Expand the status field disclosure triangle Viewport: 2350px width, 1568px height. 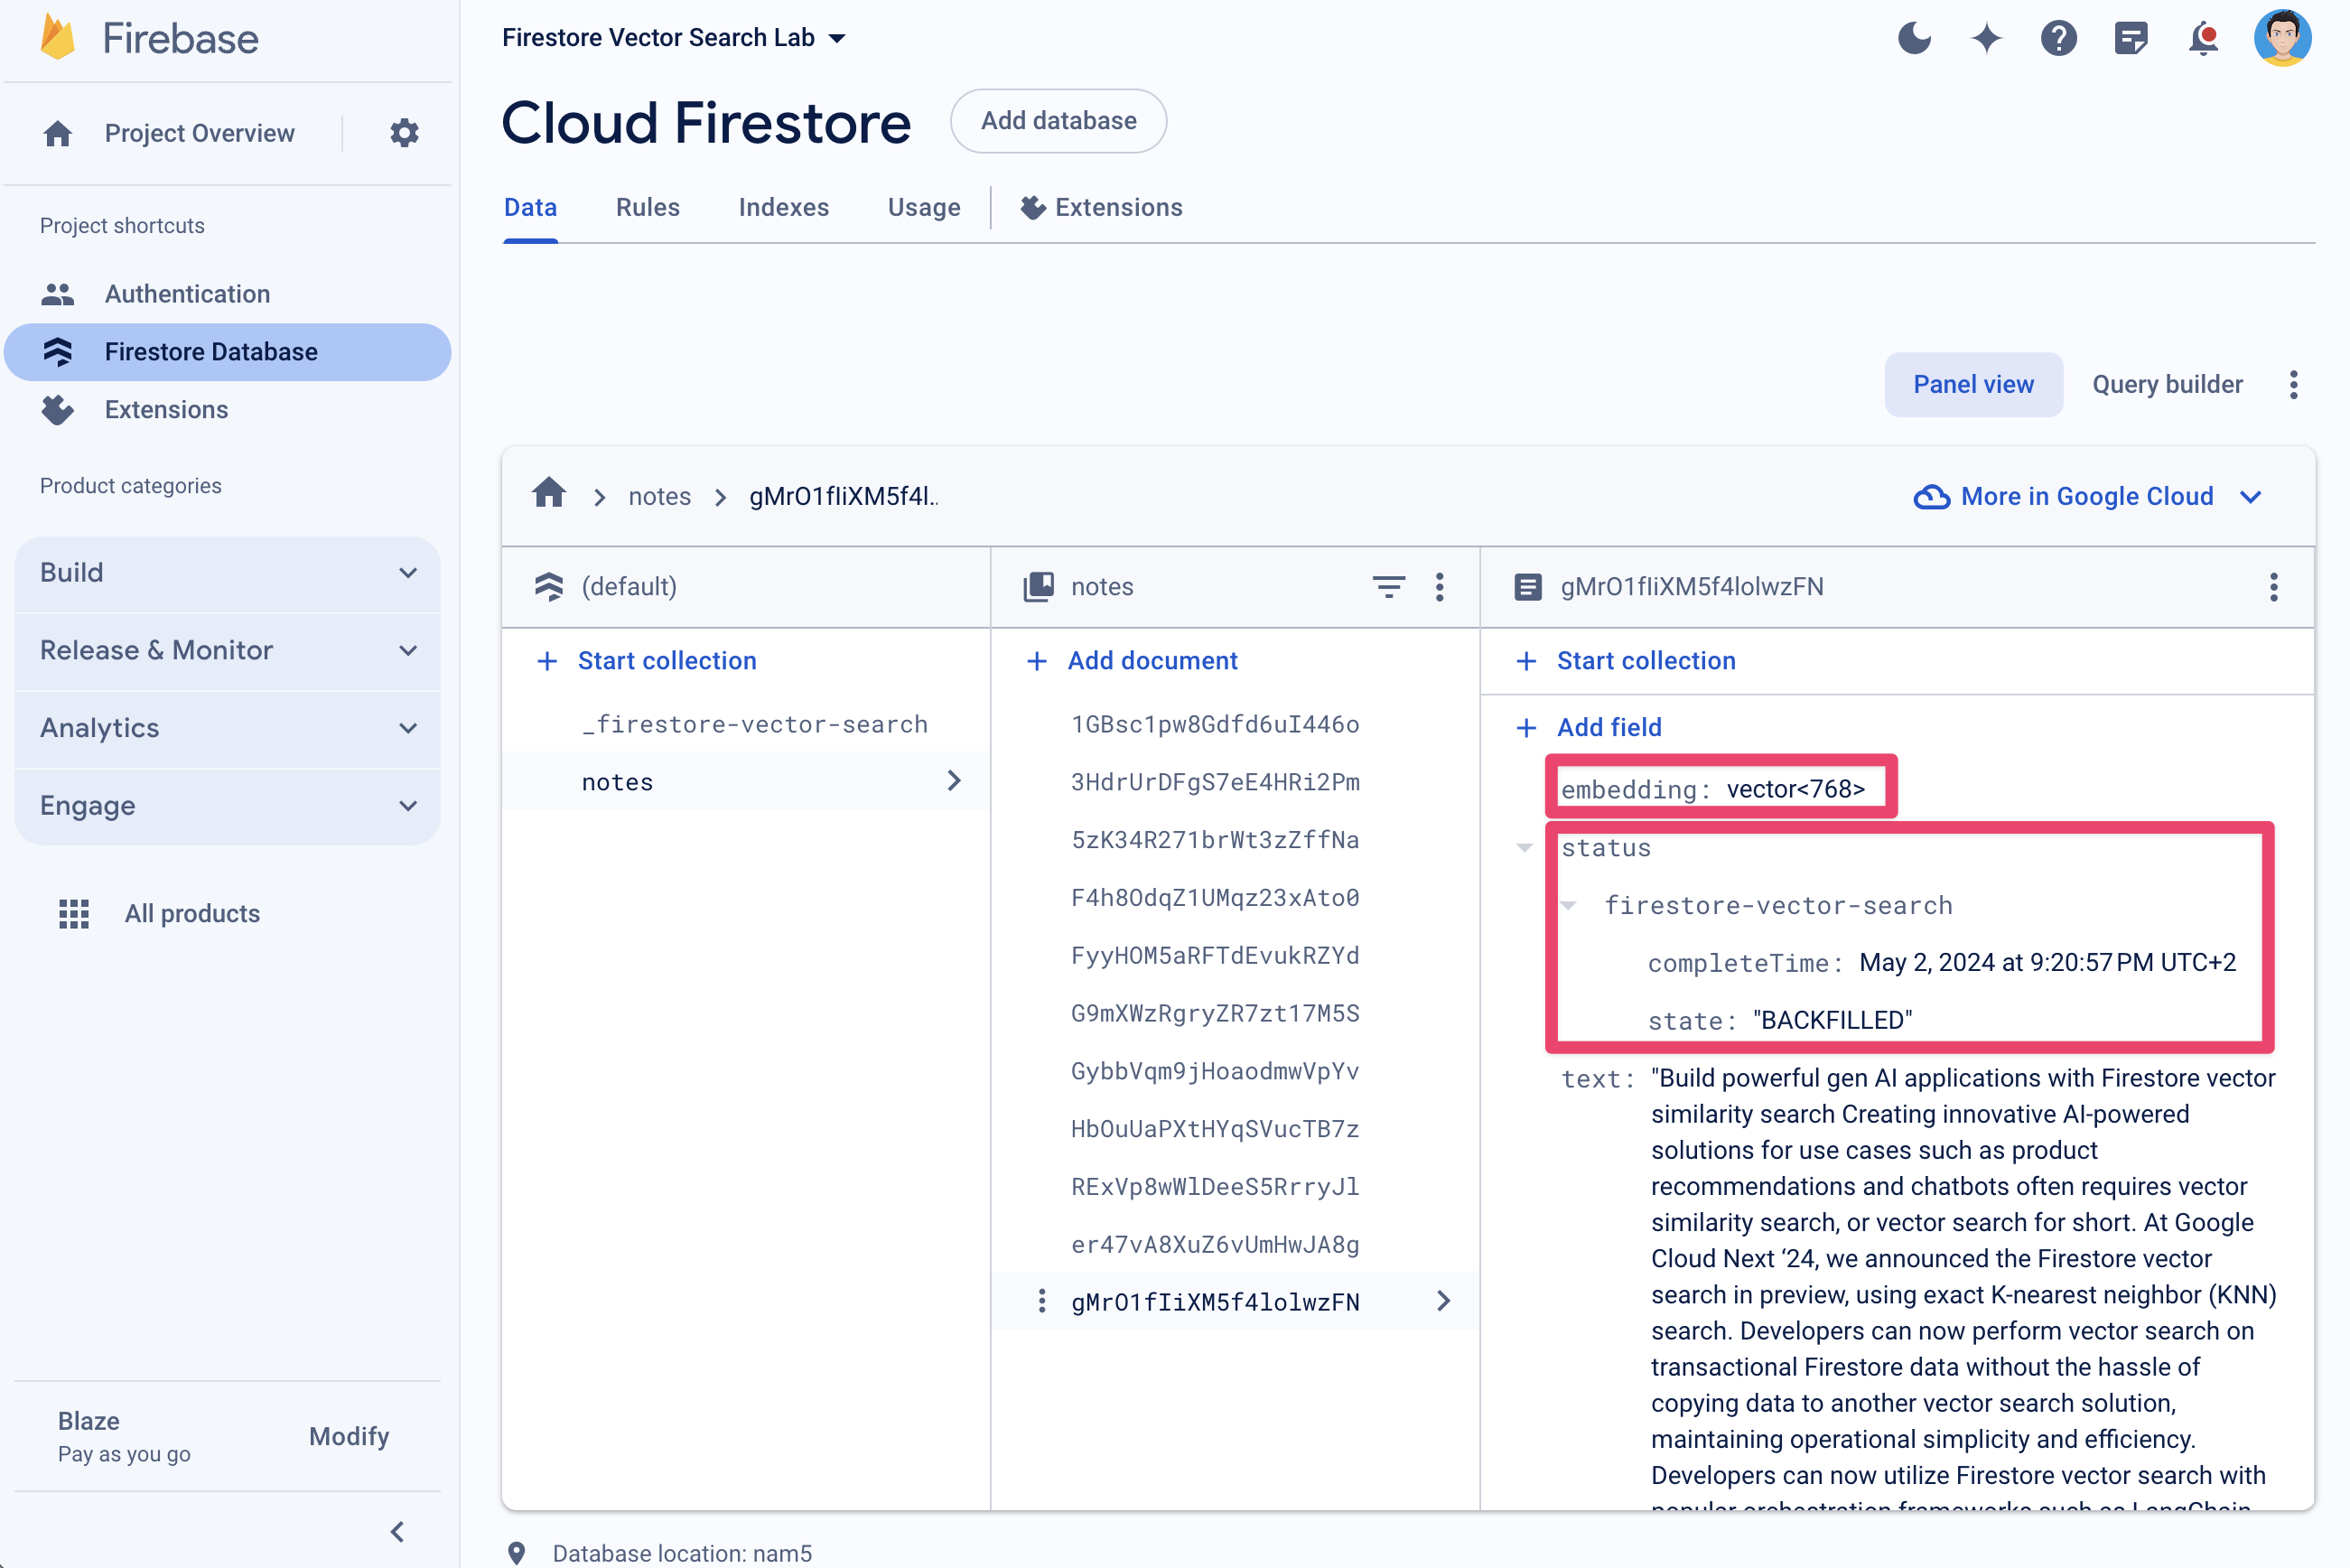coord(1531,847)
